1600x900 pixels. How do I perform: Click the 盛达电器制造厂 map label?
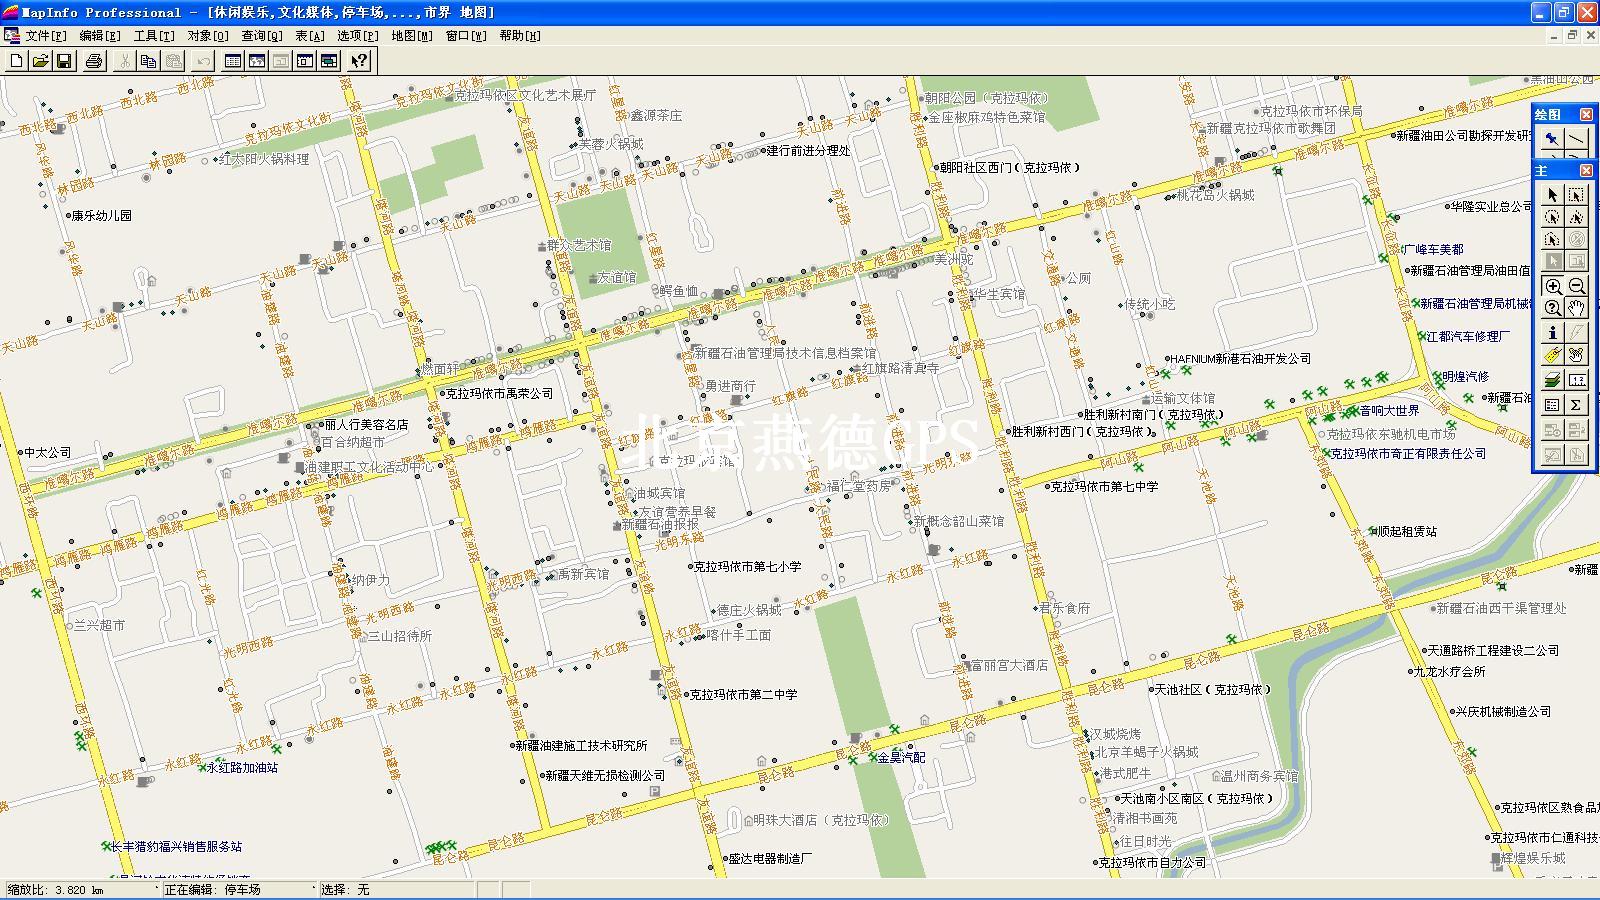coord(771,859)
